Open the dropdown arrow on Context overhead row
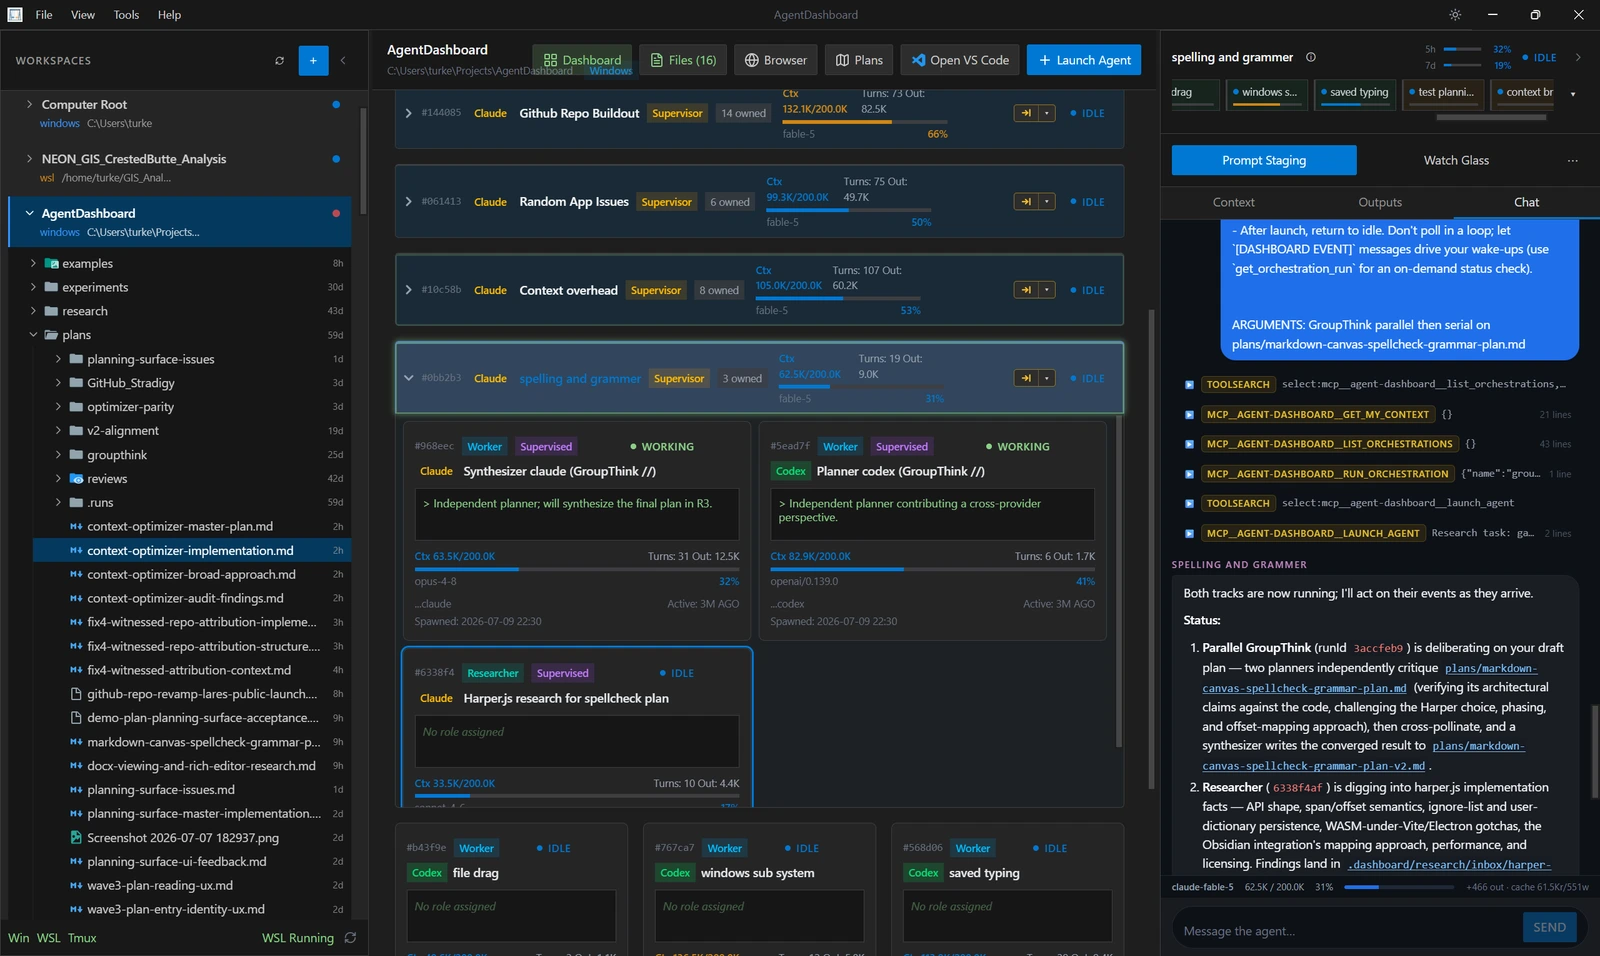Screen dimensions: 1600x956 click(1047, 290)
